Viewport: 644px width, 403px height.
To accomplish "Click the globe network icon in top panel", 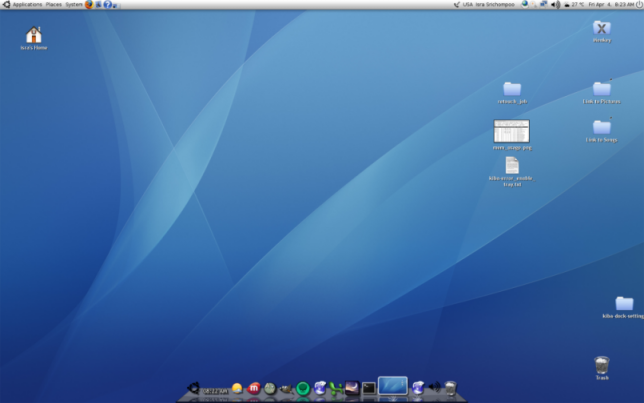I will tap(524, 4).
